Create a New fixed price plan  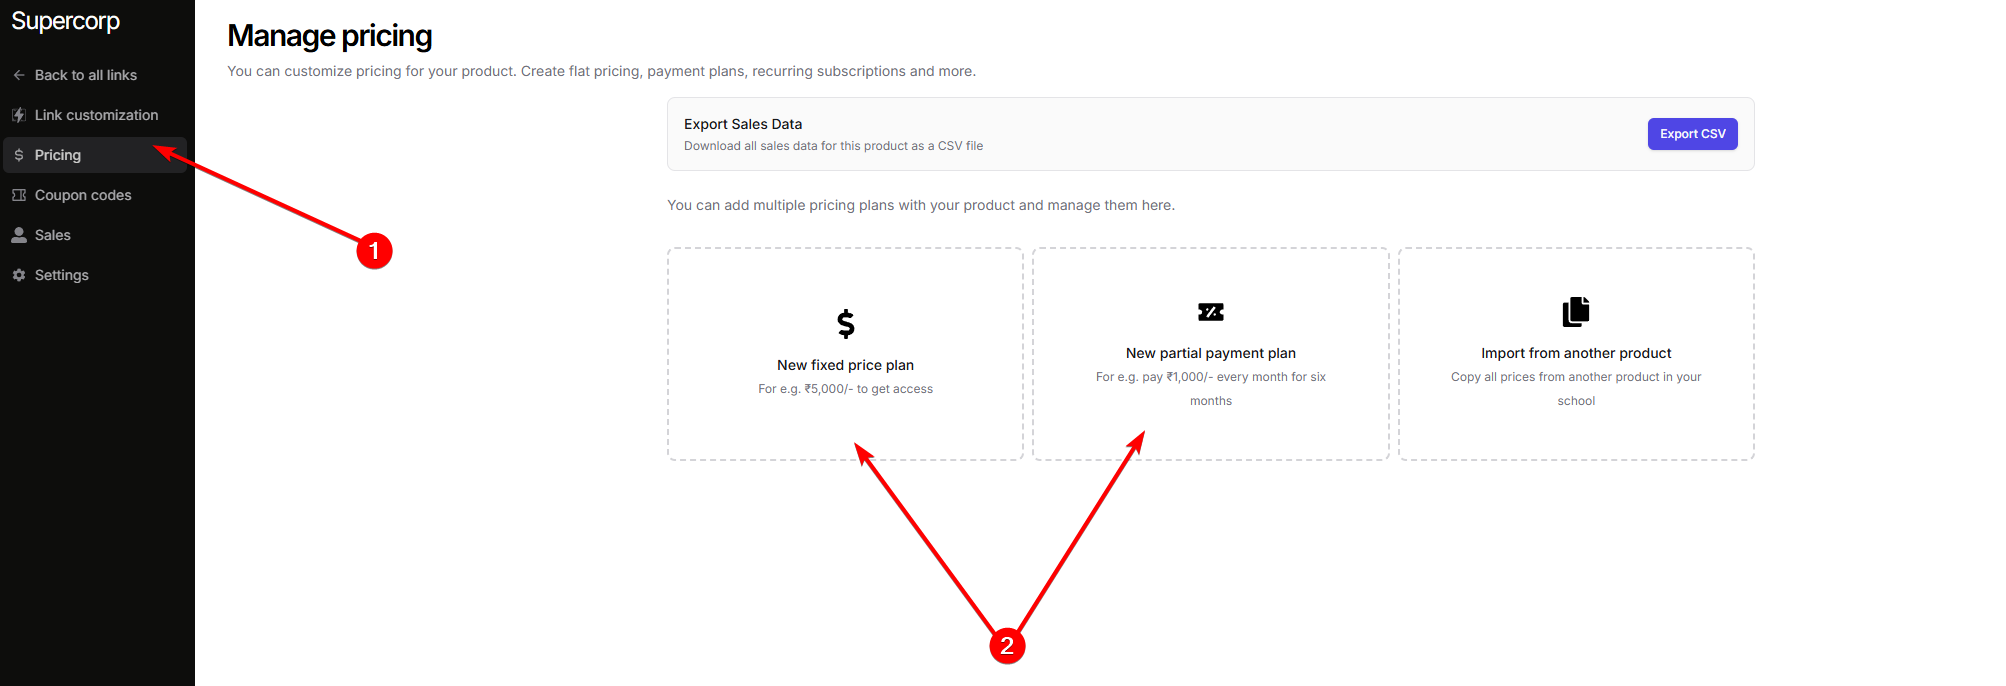point(846,365)
